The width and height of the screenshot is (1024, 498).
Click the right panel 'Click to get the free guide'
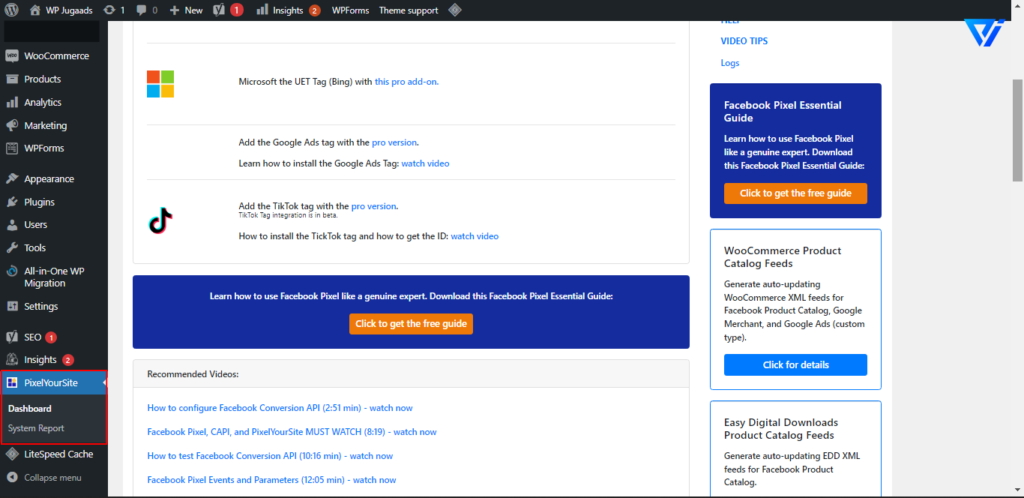(795, 193)
